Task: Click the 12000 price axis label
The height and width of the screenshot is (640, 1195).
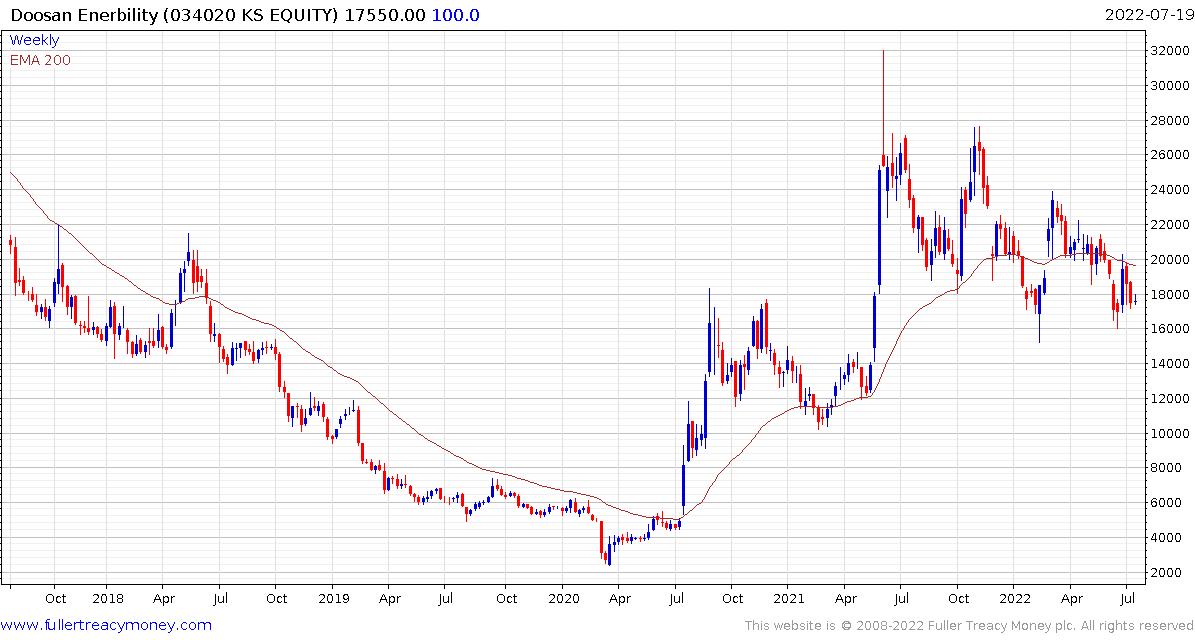Action: [1171, 398]
